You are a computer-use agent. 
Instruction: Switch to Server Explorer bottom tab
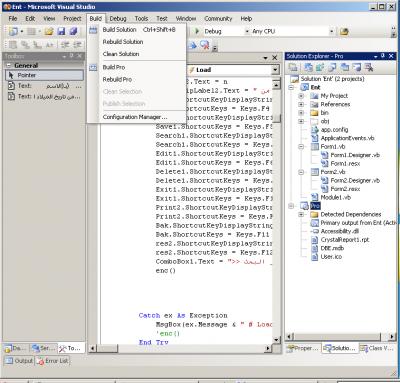[x=43, y=348]
